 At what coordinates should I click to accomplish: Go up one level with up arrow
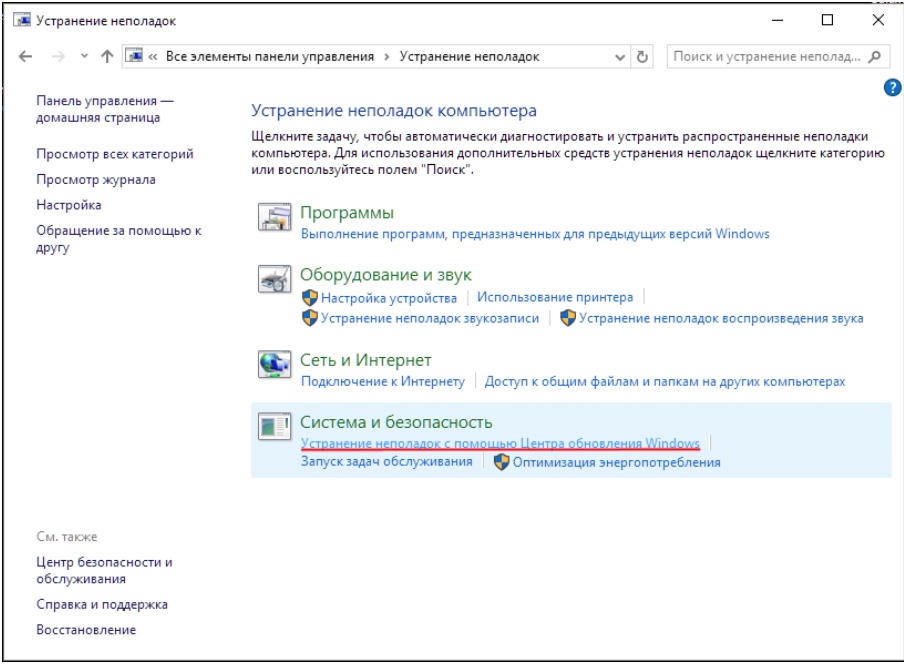(x=107, y=57)
